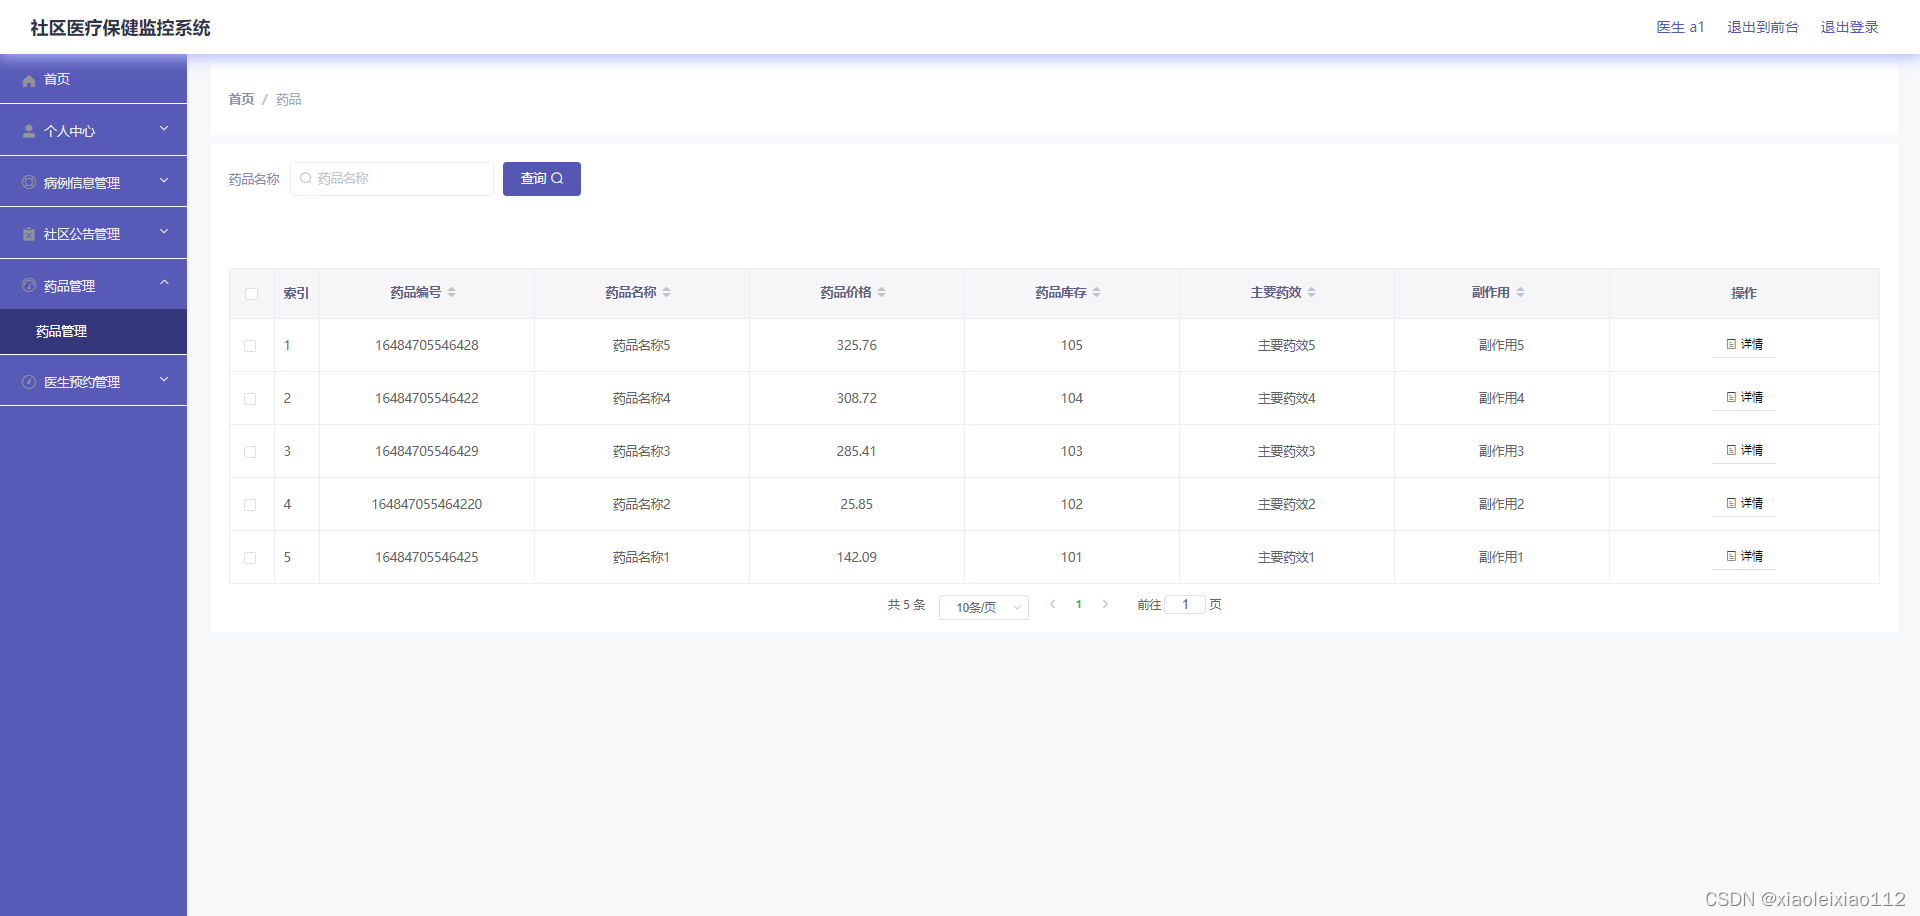Go to next page arrow
This screenshot has width=1920, height=916.
click(1105, 604)
